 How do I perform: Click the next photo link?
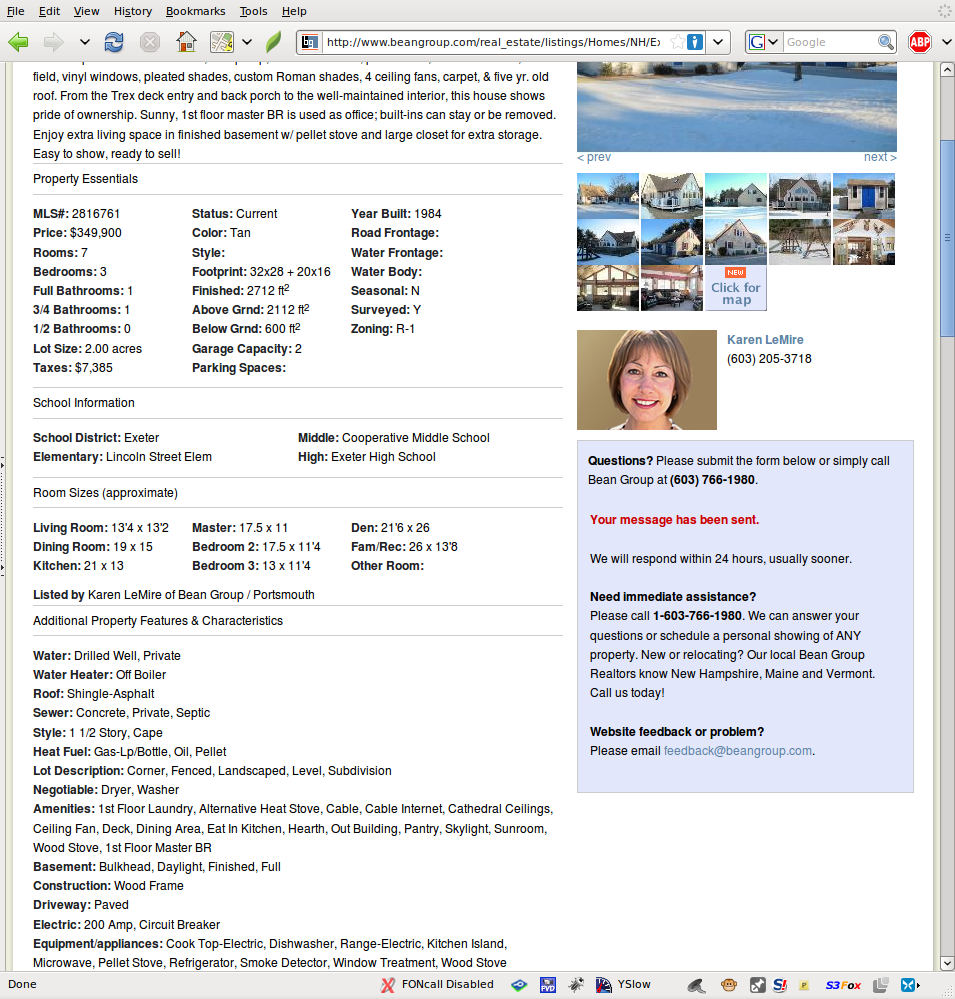[880, 157]
